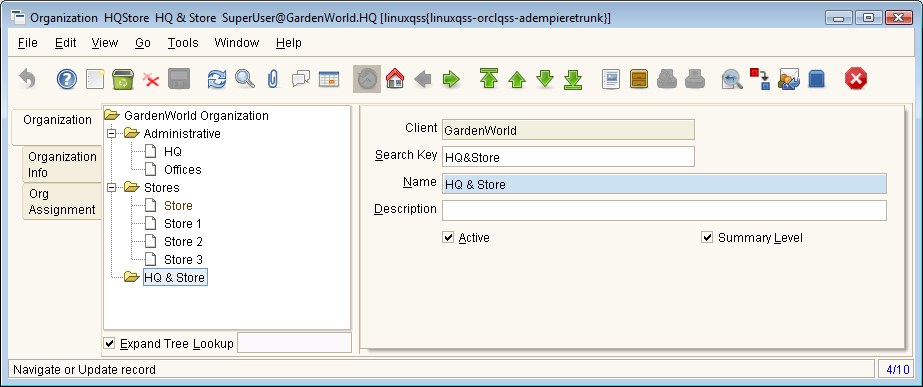Exit the window with the red octagon icon
923x387 pixels.
point(856,78)
